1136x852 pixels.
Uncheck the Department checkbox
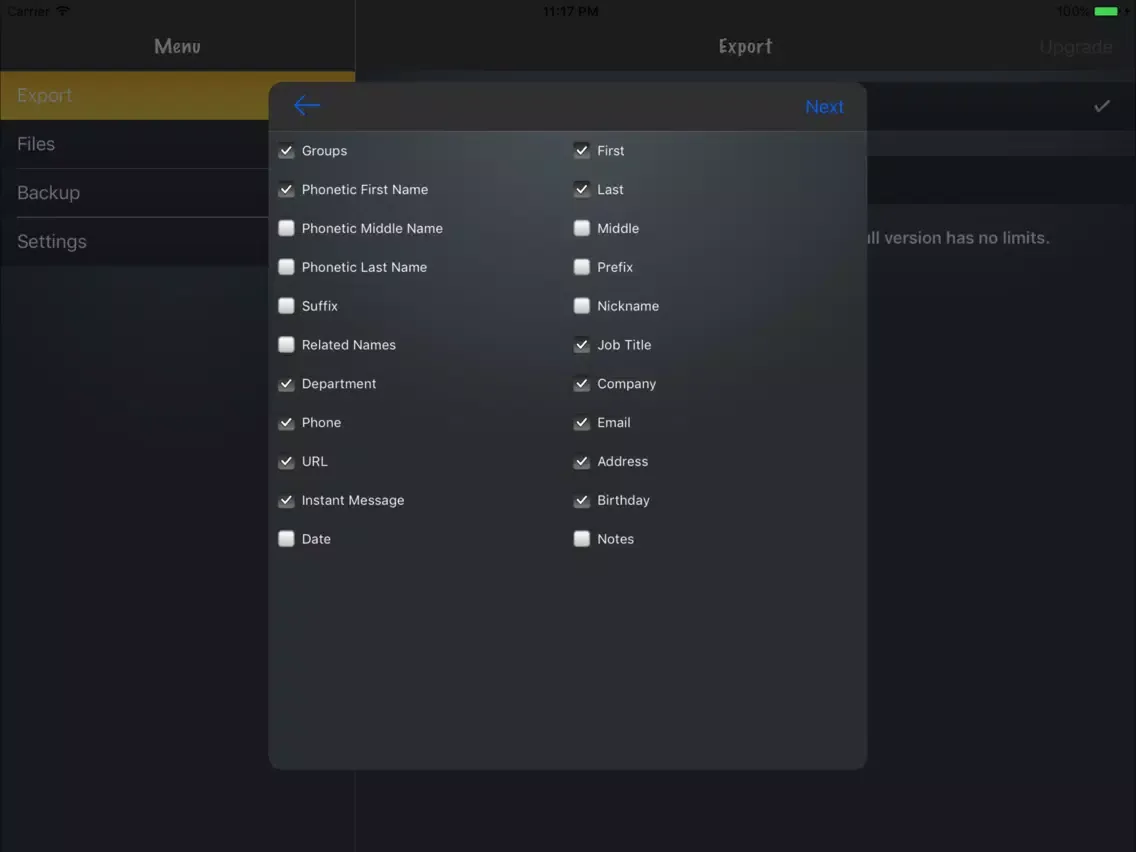coord(286,384)
